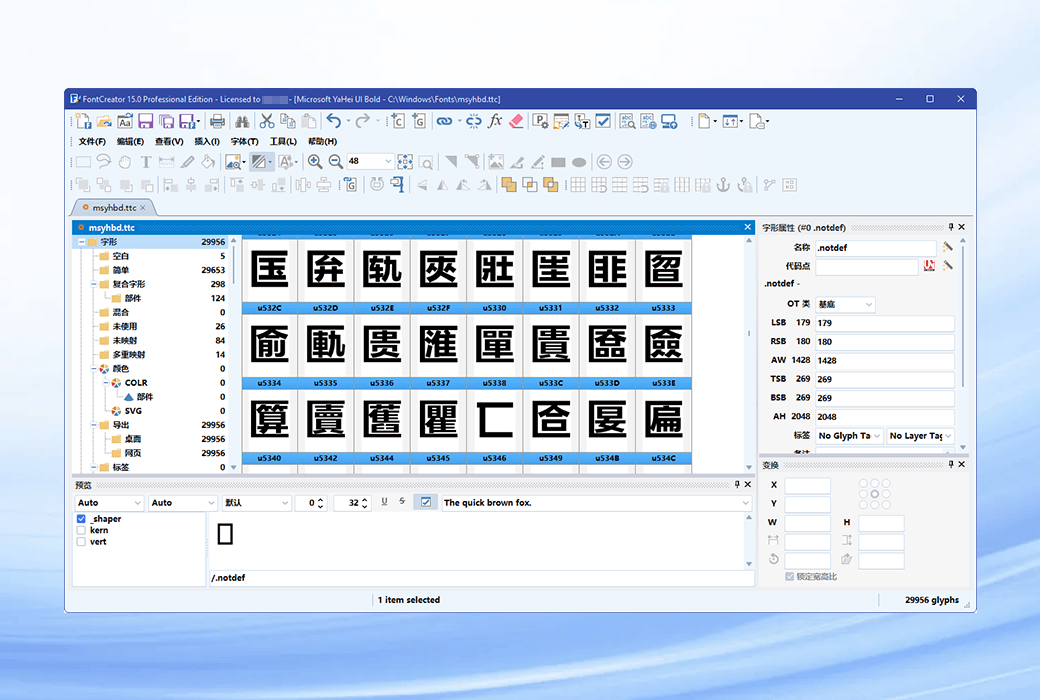The image size is (1040, 700).
Task: Click the blue link chain icon
Action: (x=444, y=121)
